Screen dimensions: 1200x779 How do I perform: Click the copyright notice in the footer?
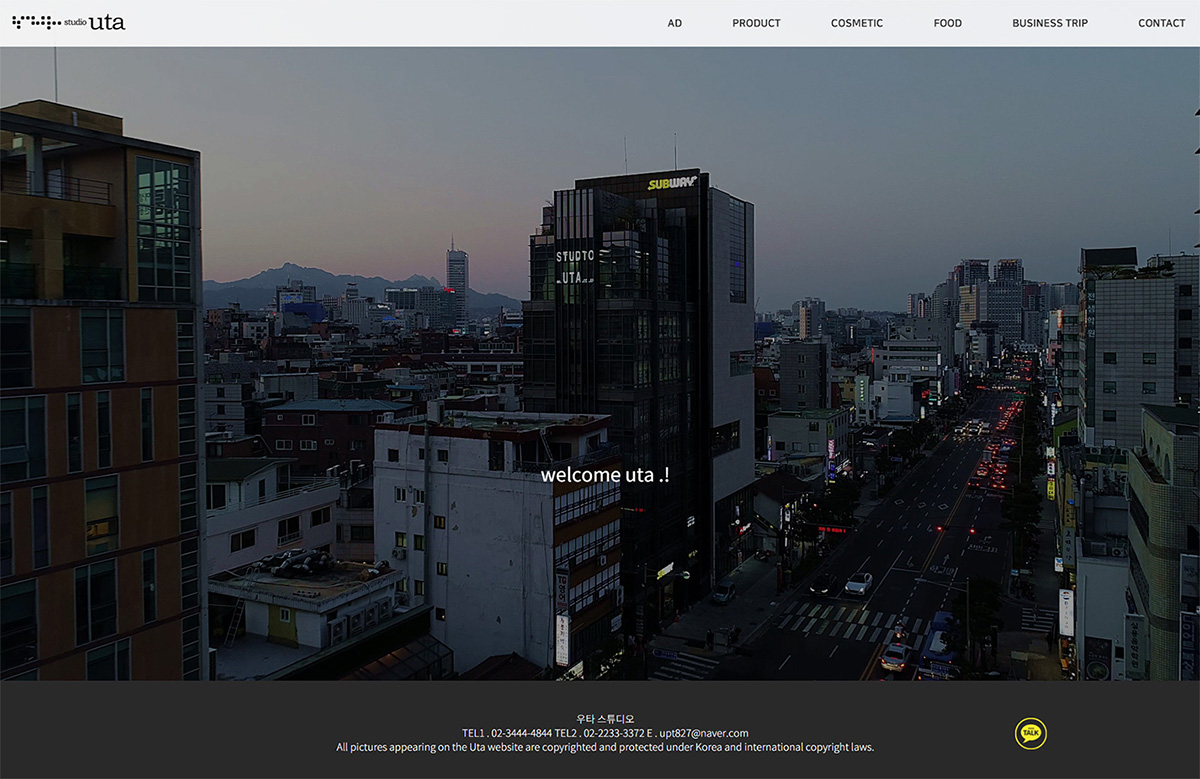click(x=605, y=747)
